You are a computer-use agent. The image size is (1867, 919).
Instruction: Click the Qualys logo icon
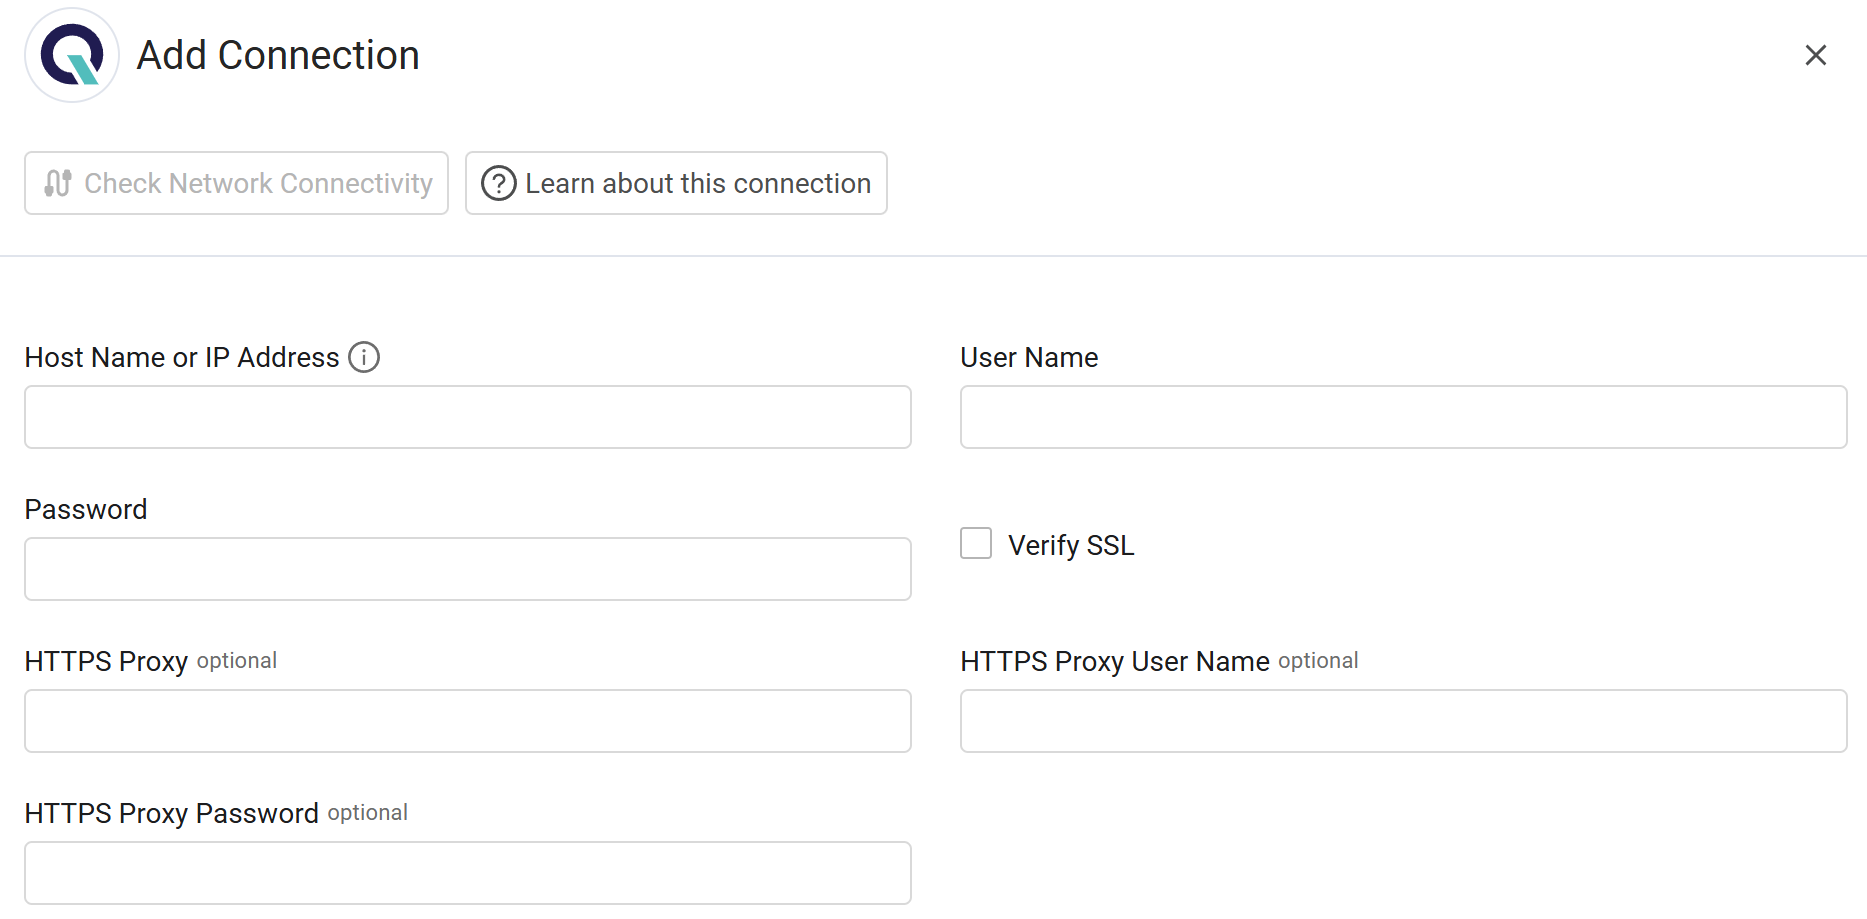[72, 55]
